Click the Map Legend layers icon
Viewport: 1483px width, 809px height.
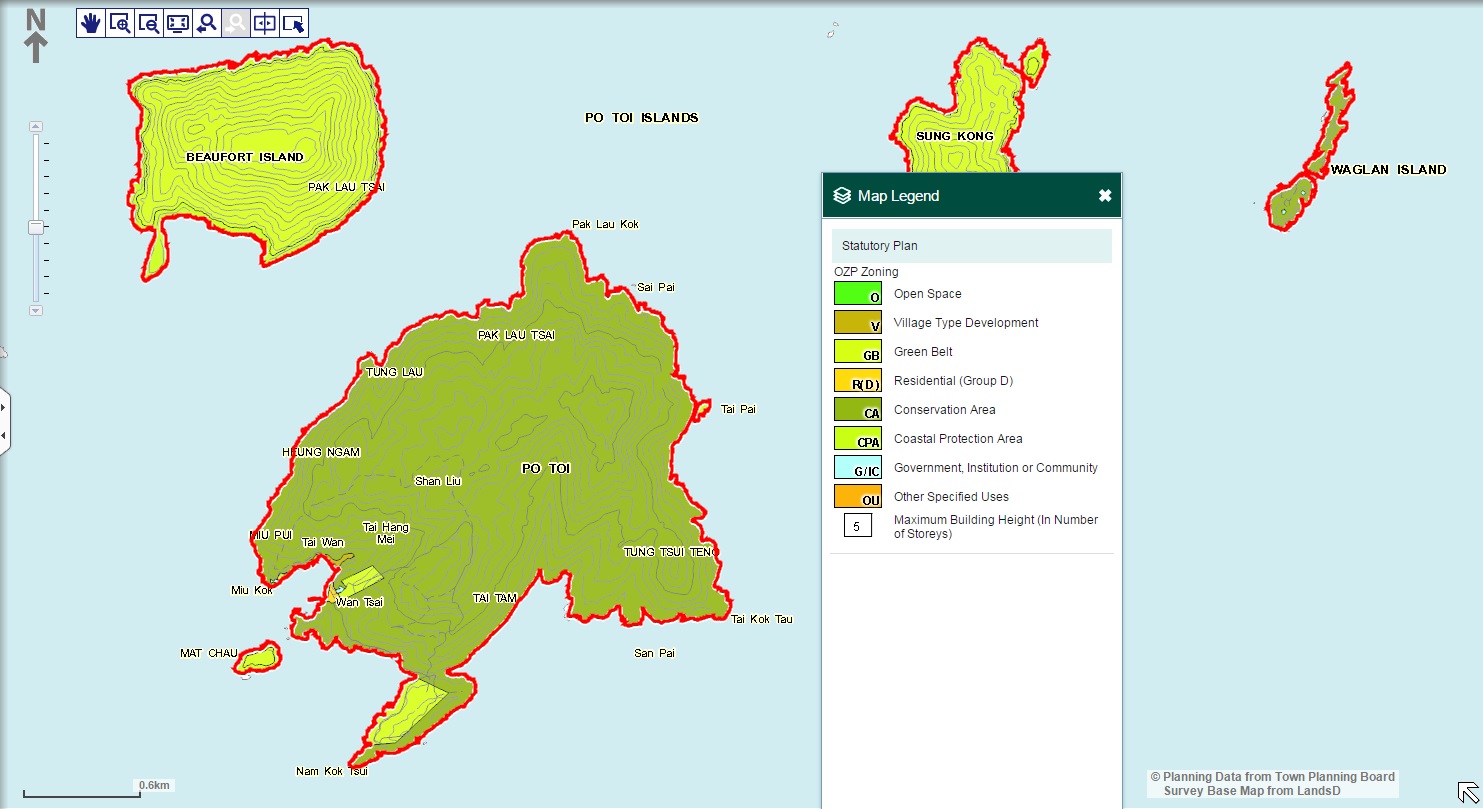click(842, 196)
